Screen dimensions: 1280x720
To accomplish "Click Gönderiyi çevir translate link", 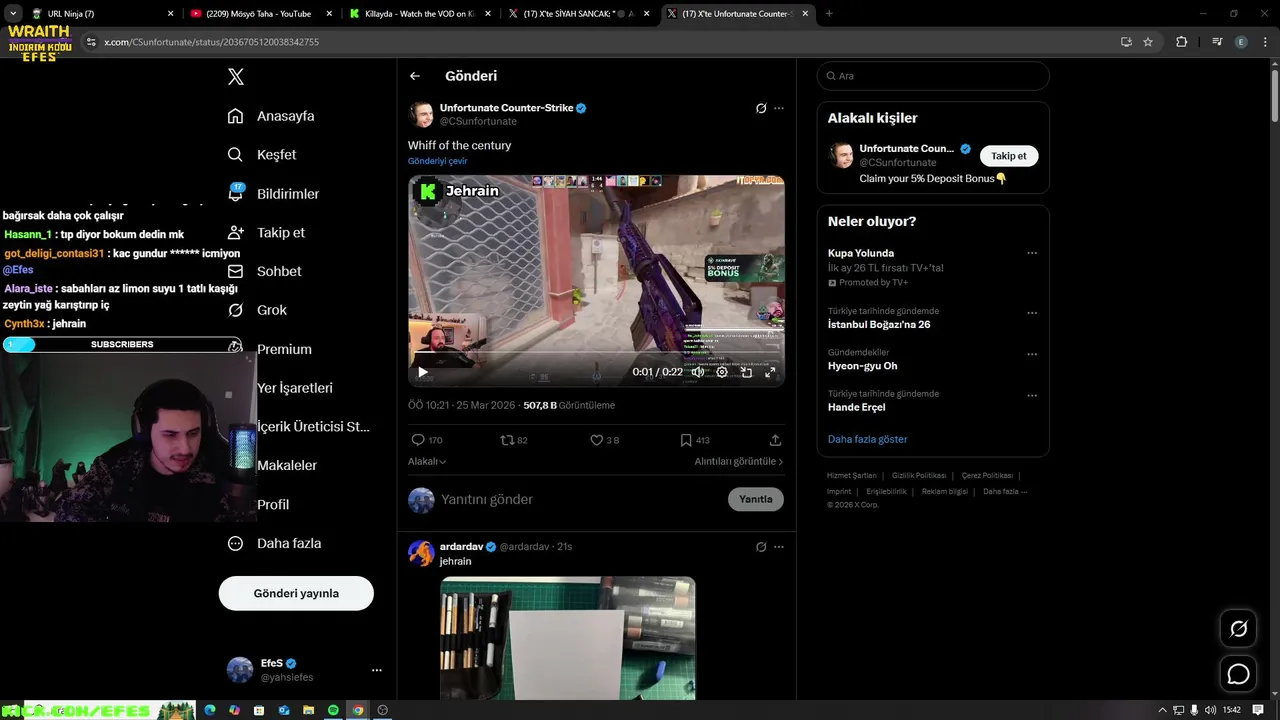I will 437,161.
